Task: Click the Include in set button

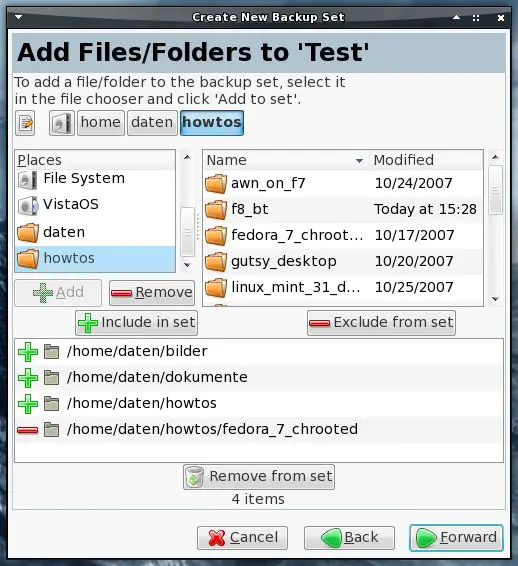Action: pos(136,323)
